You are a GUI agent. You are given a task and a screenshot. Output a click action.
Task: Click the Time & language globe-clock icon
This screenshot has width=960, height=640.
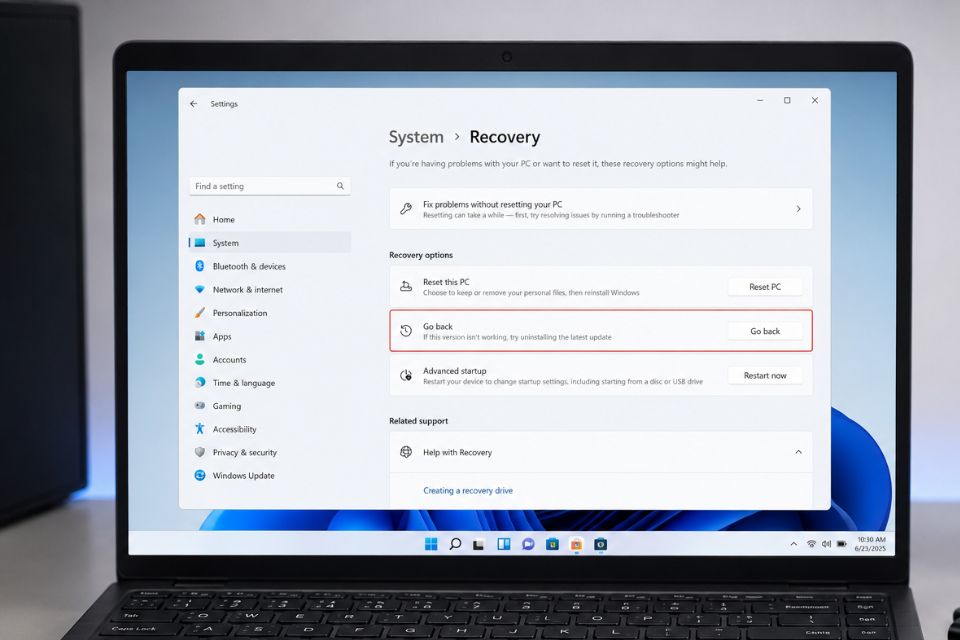coord(200,382)
